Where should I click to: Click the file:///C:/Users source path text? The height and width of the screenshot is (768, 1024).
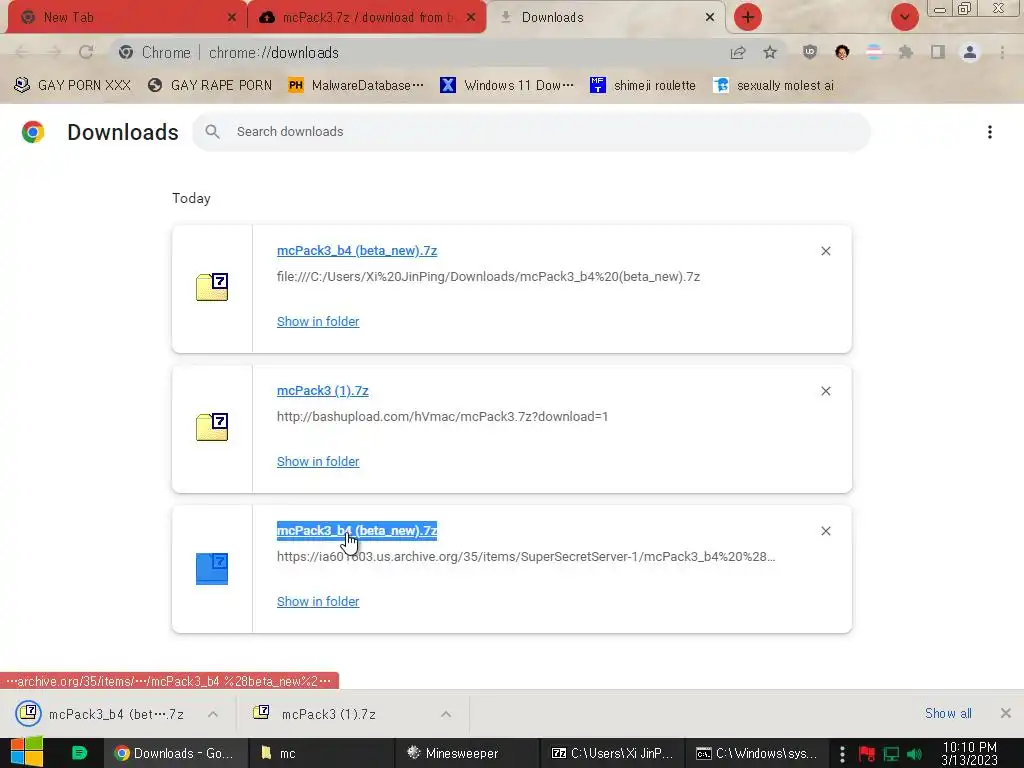coord(488,277)
